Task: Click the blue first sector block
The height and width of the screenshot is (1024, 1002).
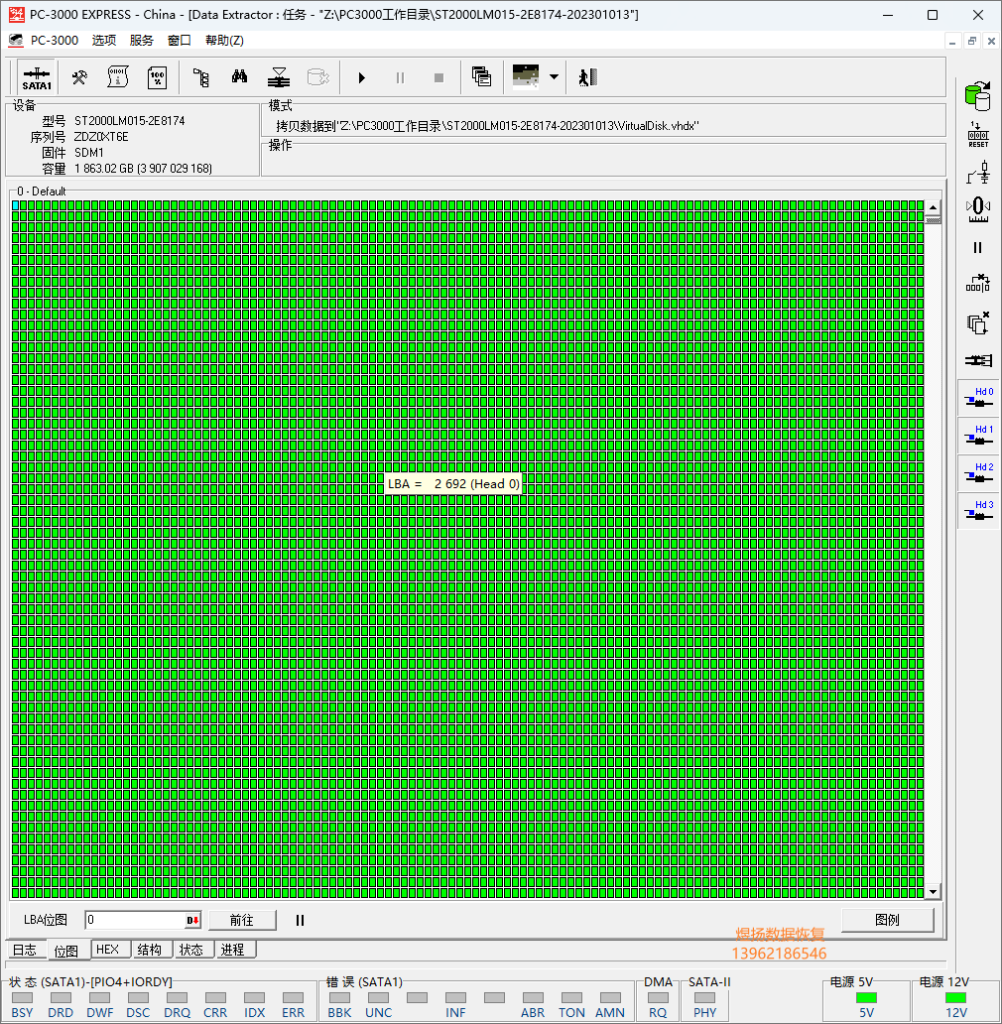Action: pos(16,205)
